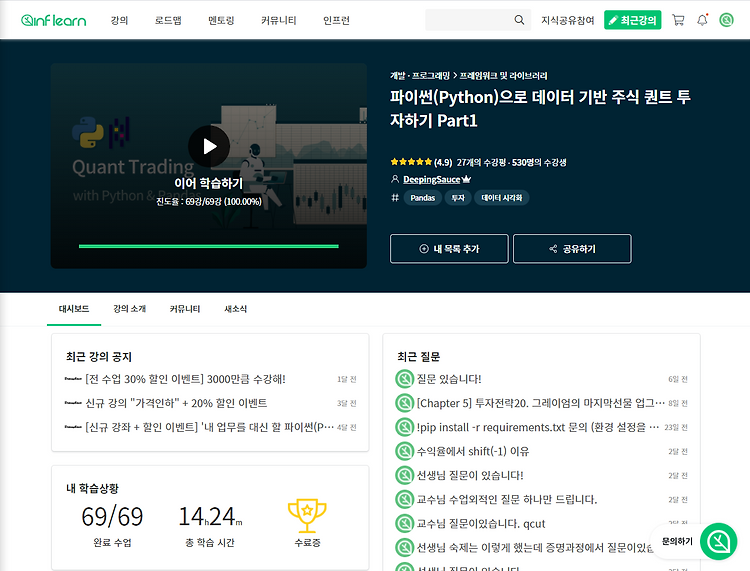The image size is (750, 571).
Task: Click 27개의 수강평 review count
Action: coord(481,163)
